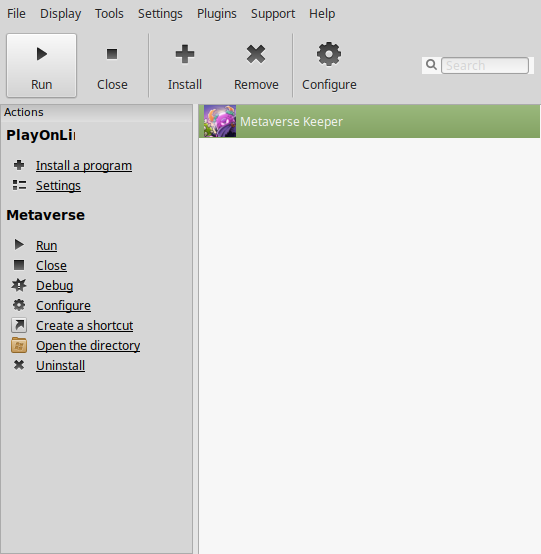Click the PlayOnLinux sidebar heading

click(x=41, y=135)
